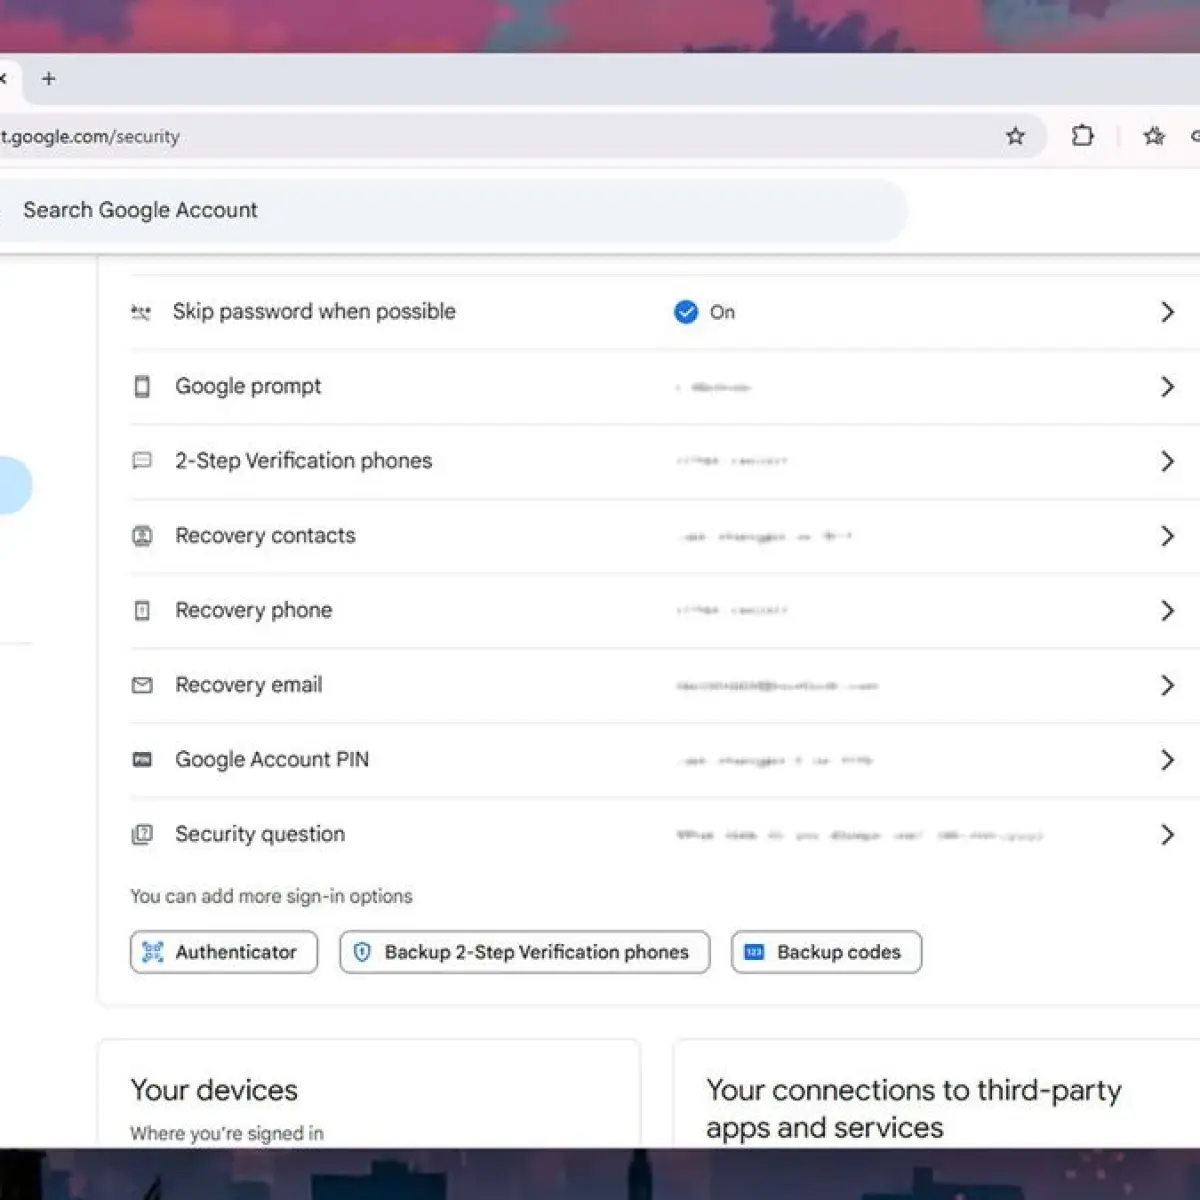Image resolution: width=1200 pixels, height=1200 pixels.
Task: Expand the Skip password when possible chevron
Action: click(1167, 312)
